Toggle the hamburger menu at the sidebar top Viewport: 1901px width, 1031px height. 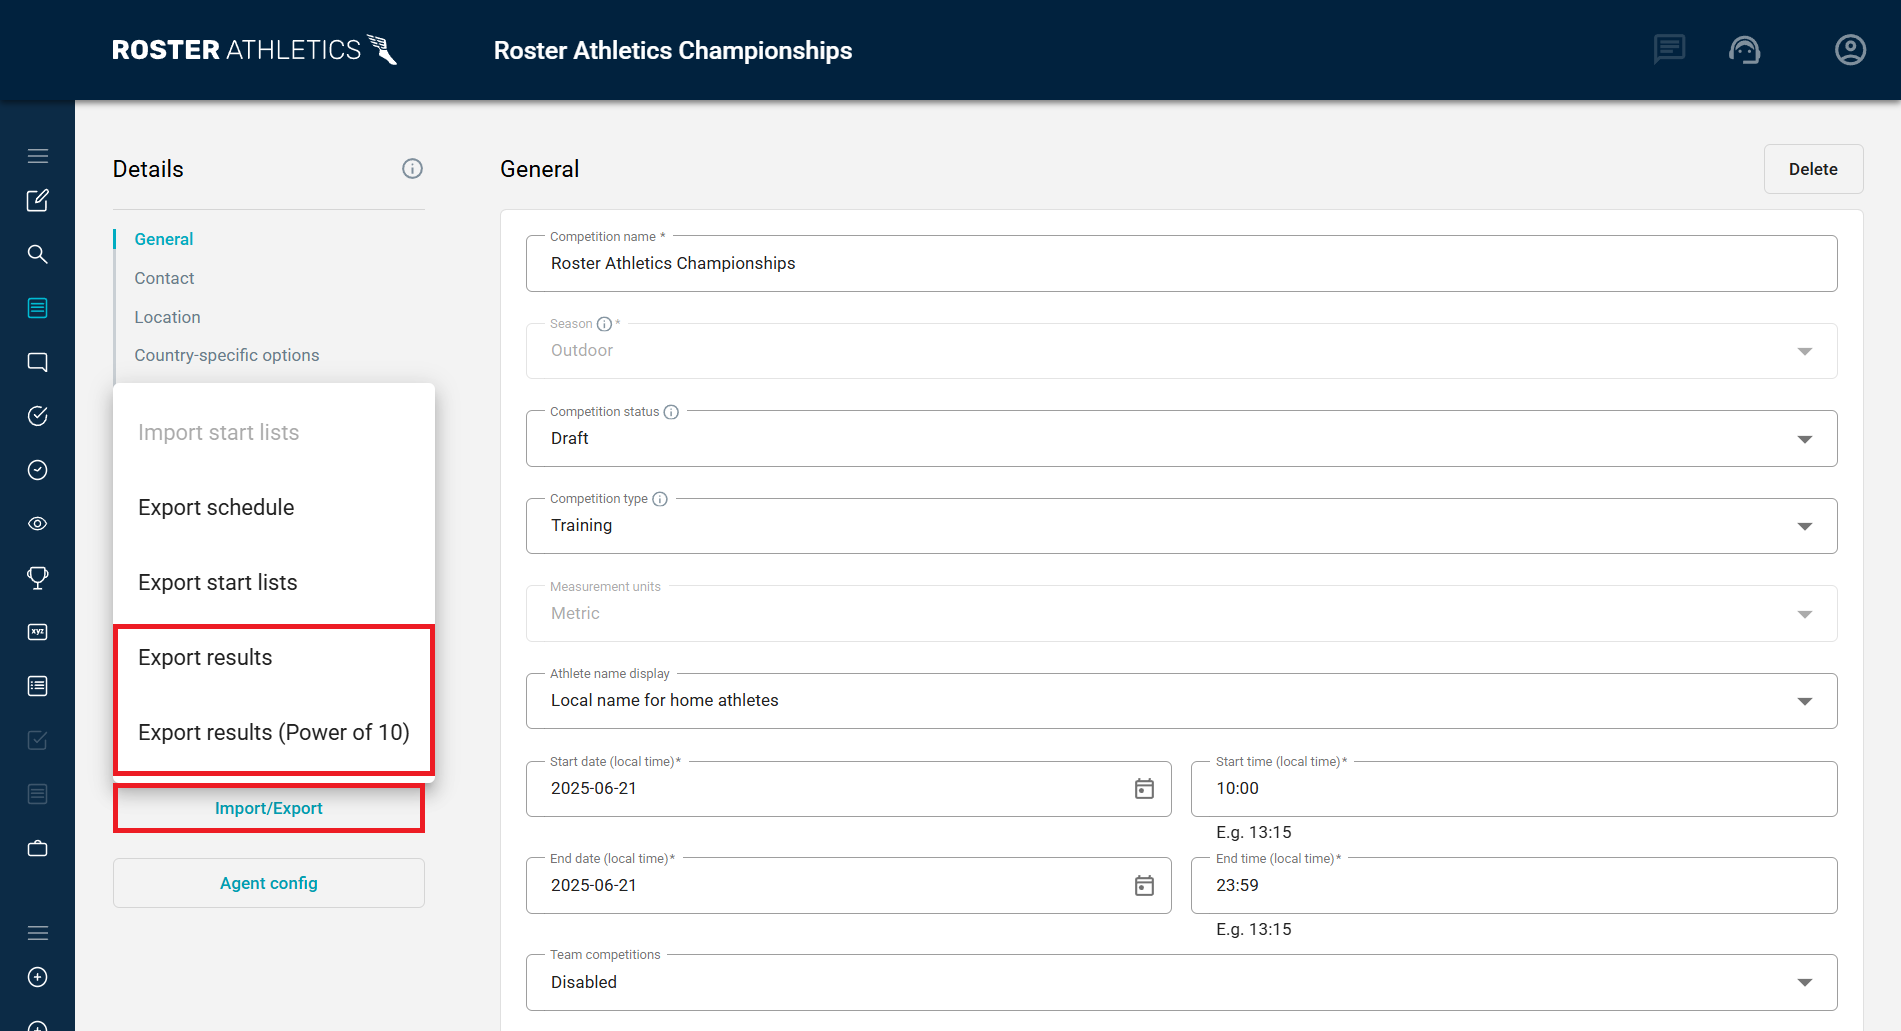click(x=38, y=156)
